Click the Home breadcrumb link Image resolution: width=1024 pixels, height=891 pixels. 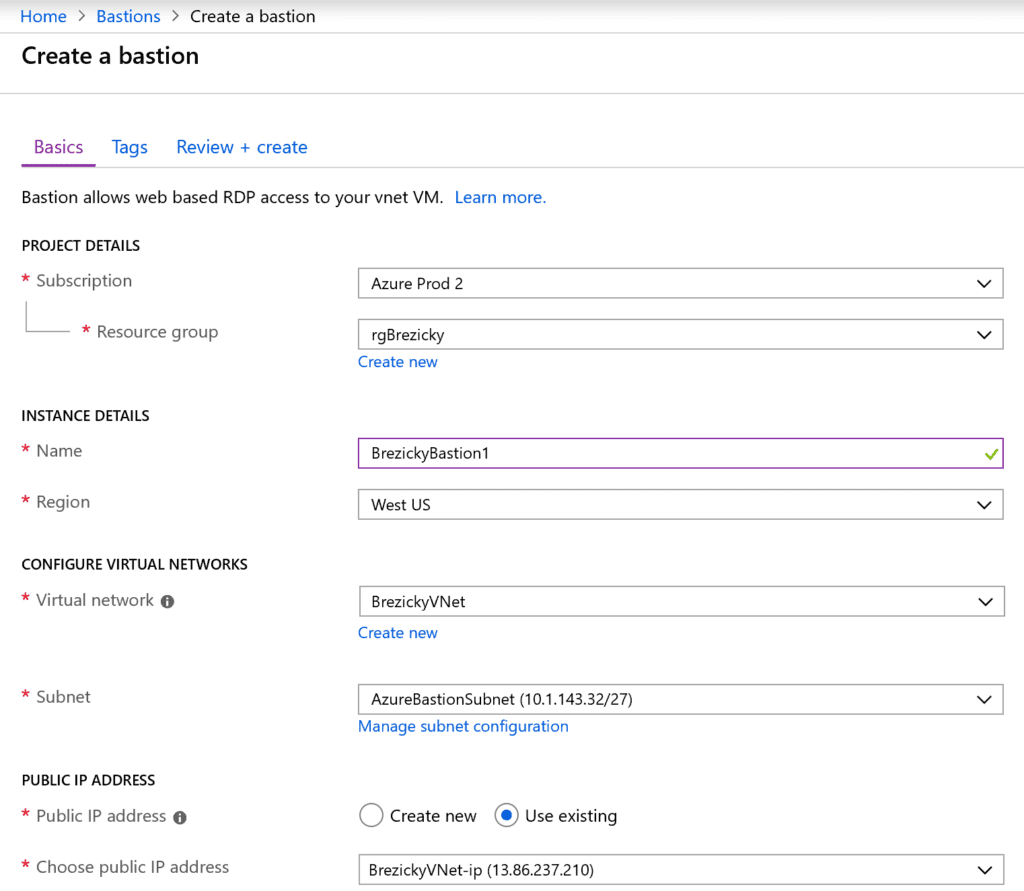pos(43,16)
